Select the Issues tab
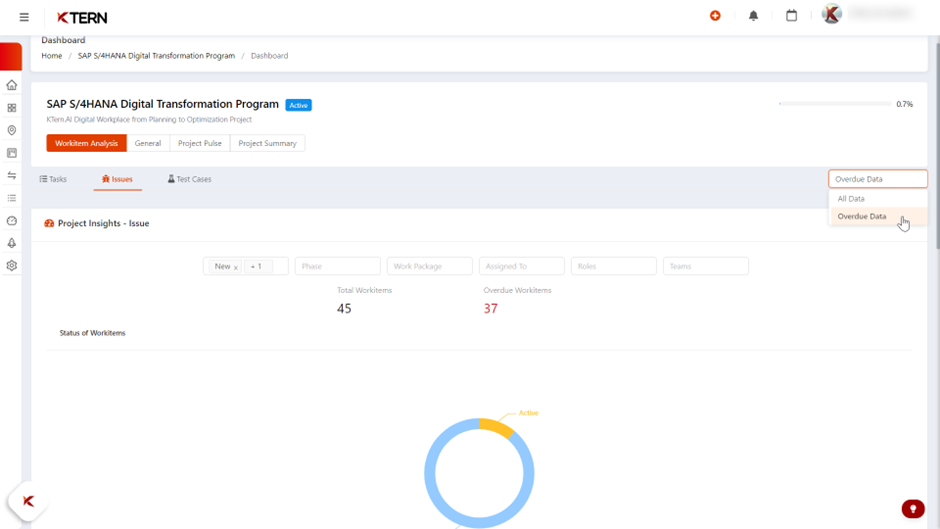Viewport: 940px width, 529px height. coord(118,179)
